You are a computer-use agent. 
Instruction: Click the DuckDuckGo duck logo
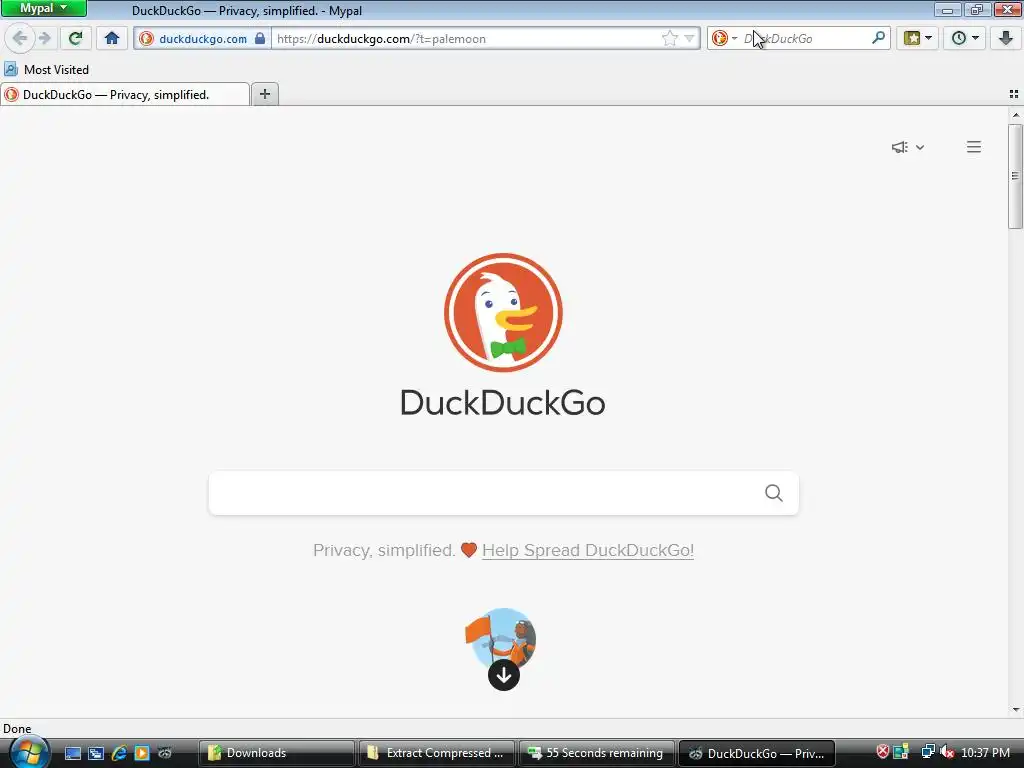[x=503, y=312]
